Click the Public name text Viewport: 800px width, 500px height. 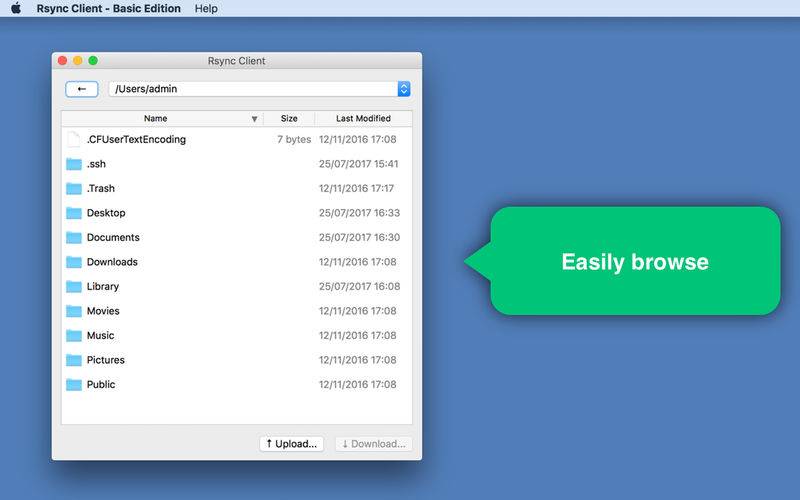tap(101, 384)
